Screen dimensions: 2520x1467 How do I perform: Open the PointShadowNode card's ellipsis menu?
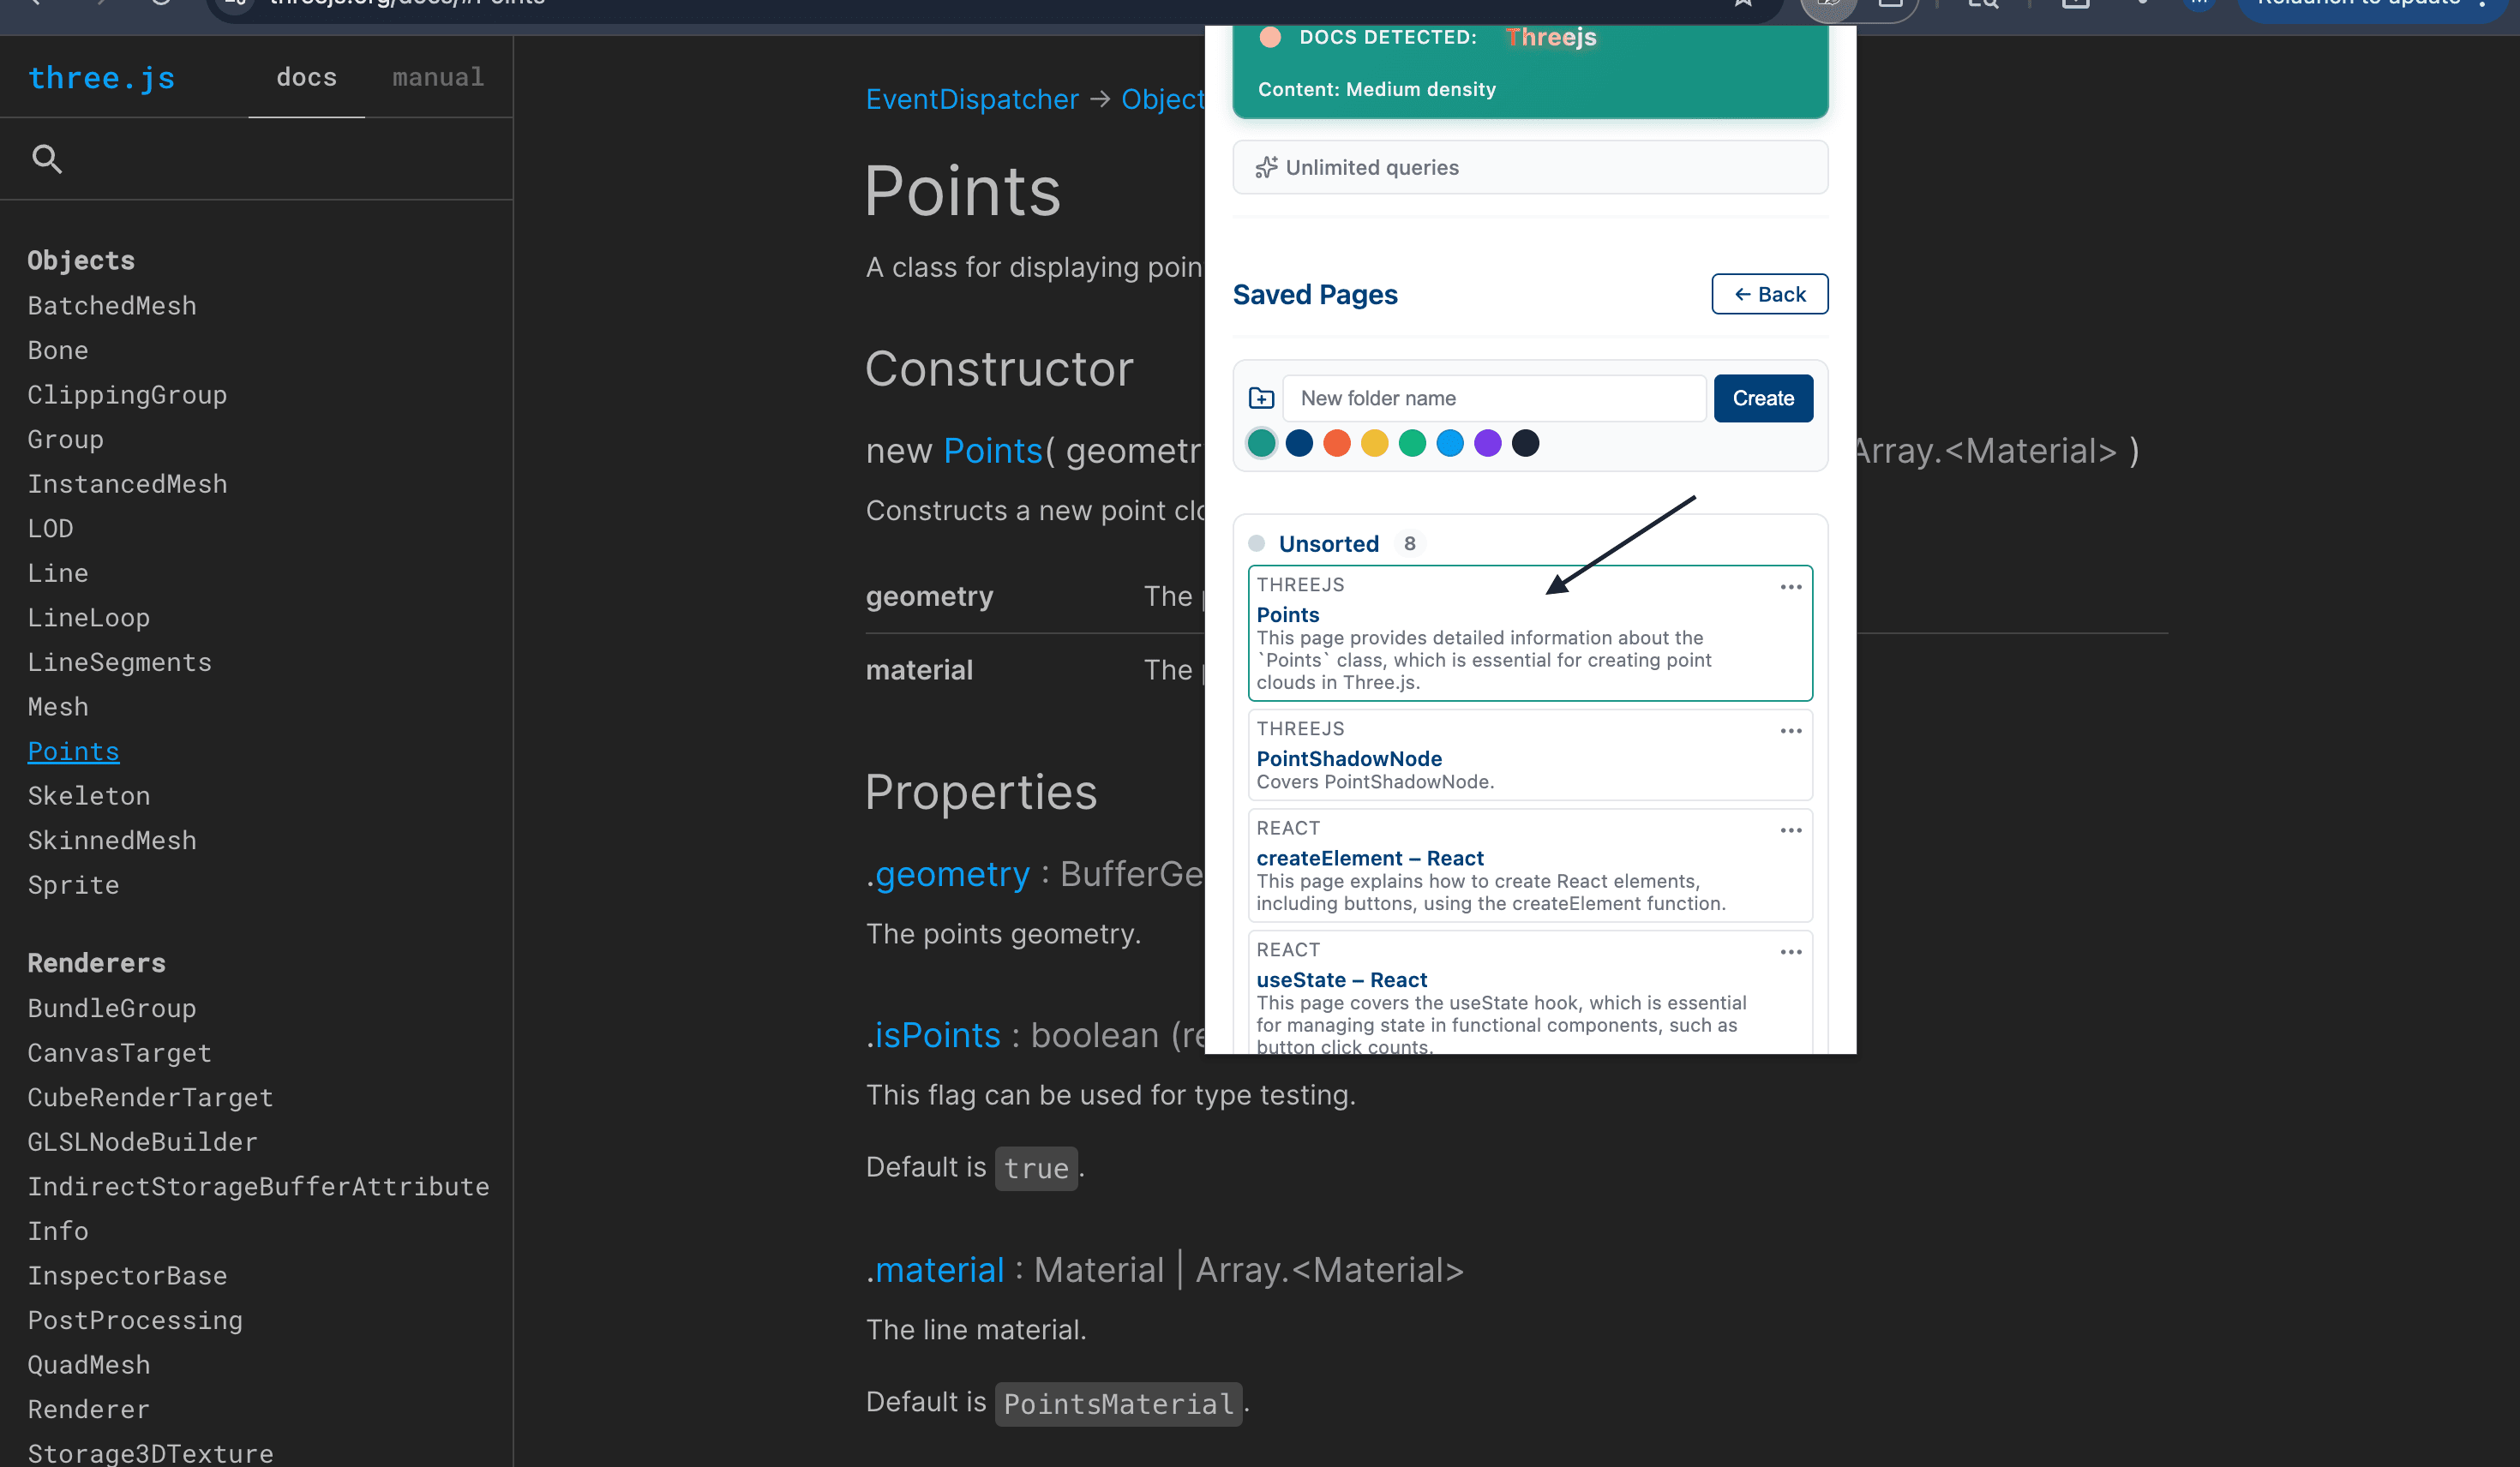point(1790,731)
